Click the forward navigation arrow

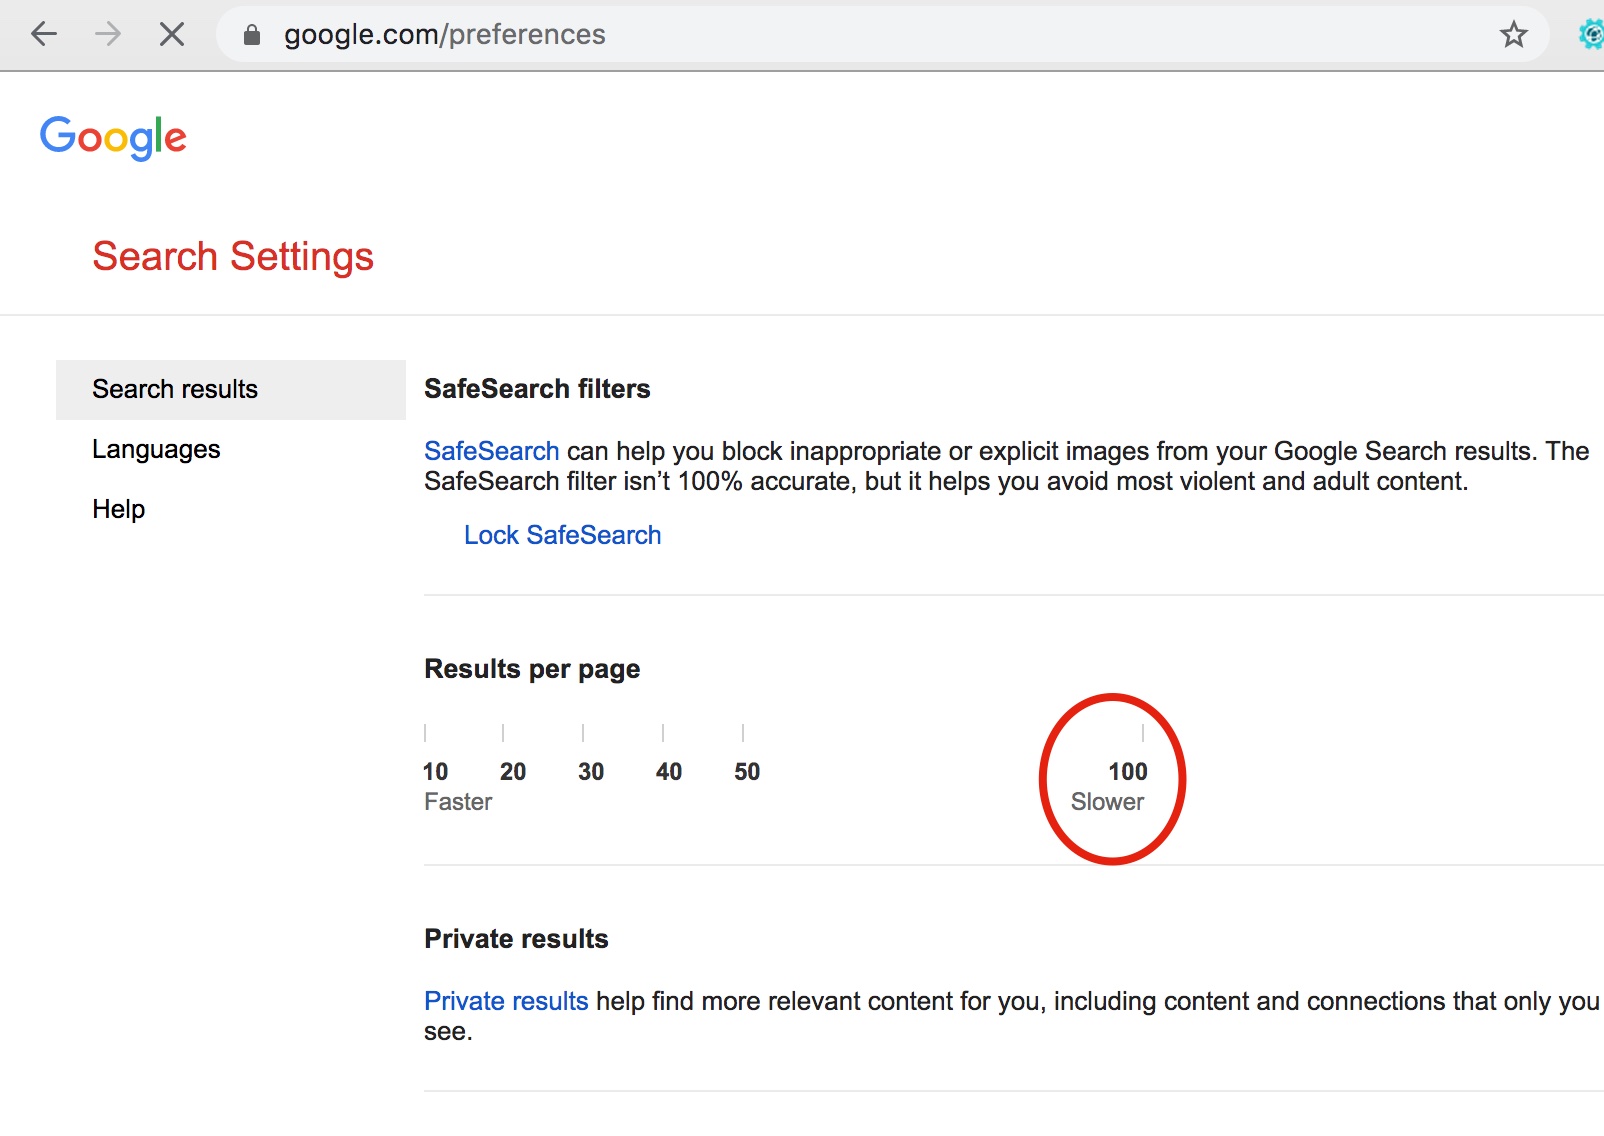pos(108,35)
